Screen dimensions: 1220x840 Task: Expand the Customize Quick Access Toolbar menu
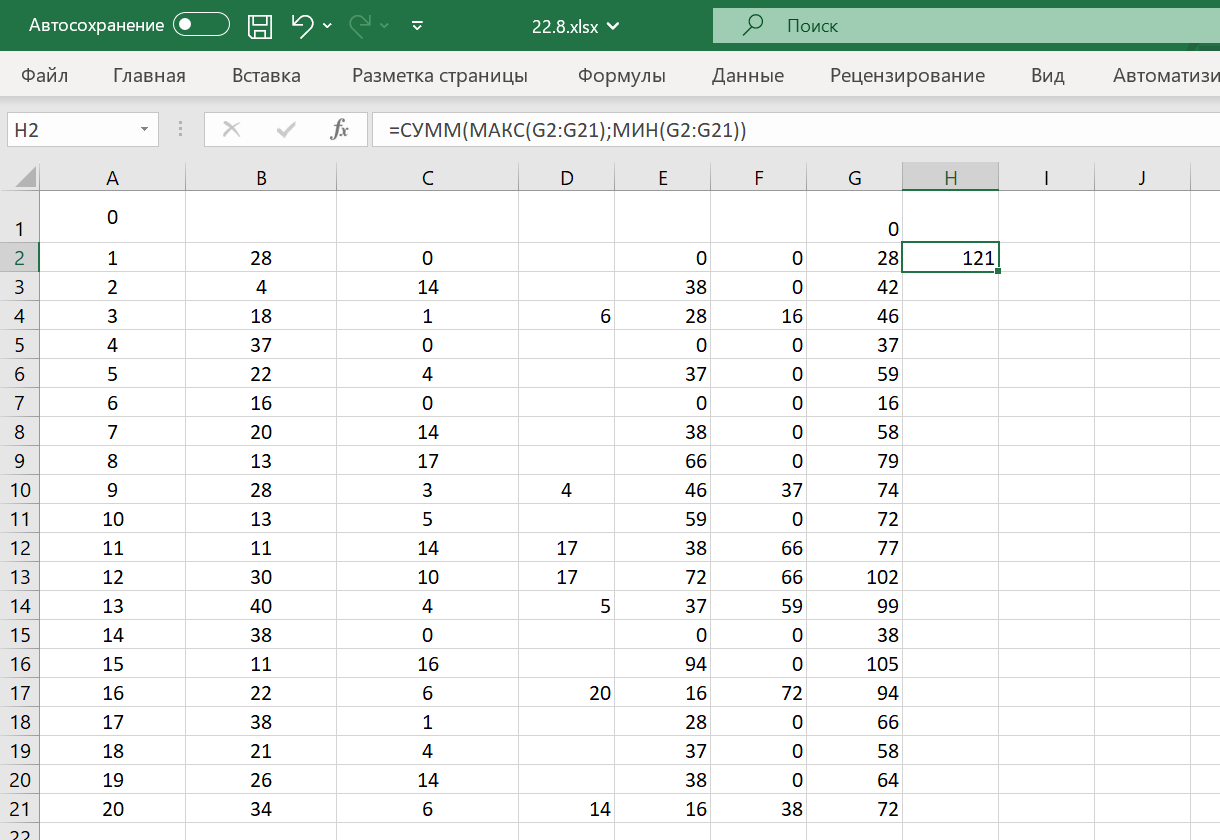[418, 26]
